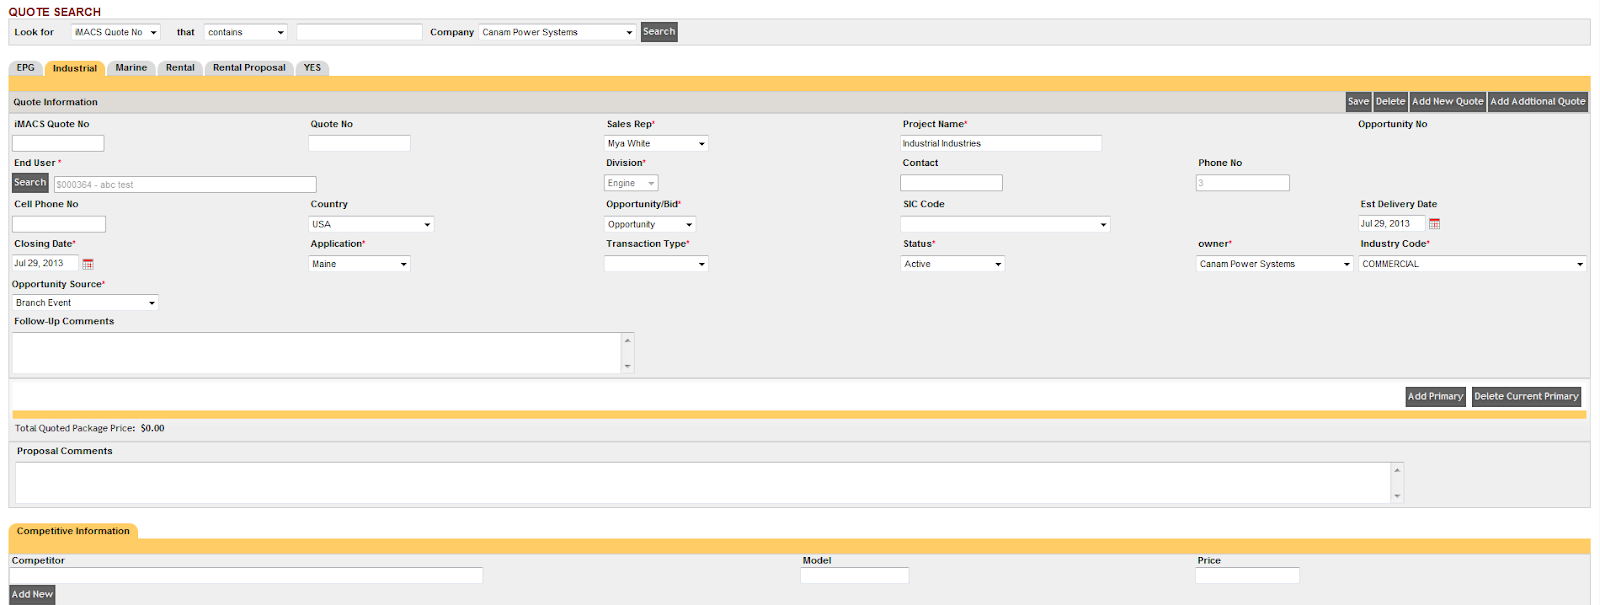The width and height of the screenshot is (1600, 605).
Task: Expand the Industry Code dropdown
Action: pos(1472,264)
